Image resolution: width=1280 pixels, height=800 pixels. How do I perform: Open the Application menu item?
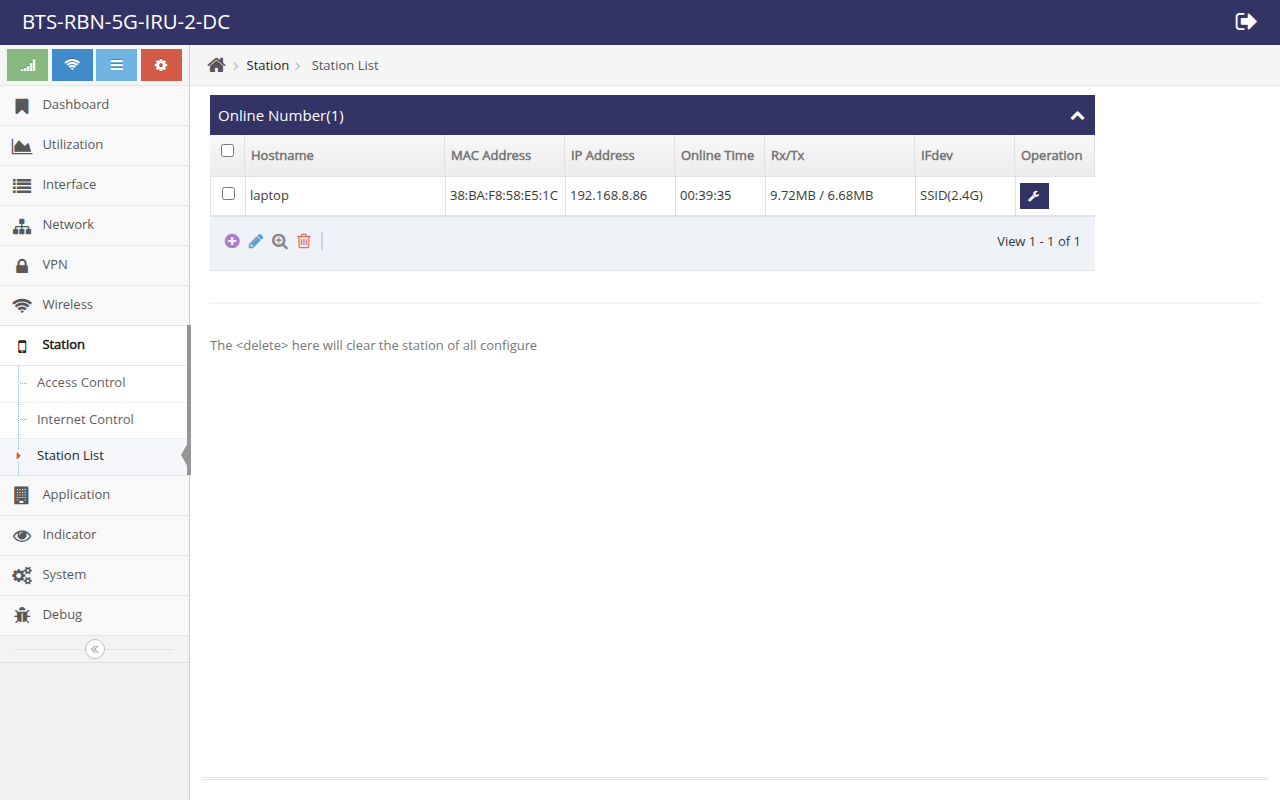coord(94,495)
